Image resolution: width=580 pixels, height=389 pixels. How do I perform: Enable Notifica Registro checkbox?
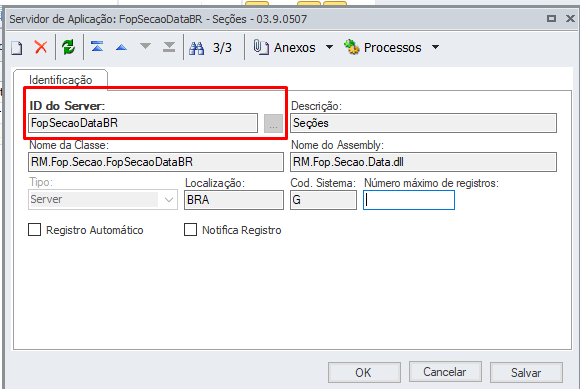pyautogui.click(x=190, y=230)
